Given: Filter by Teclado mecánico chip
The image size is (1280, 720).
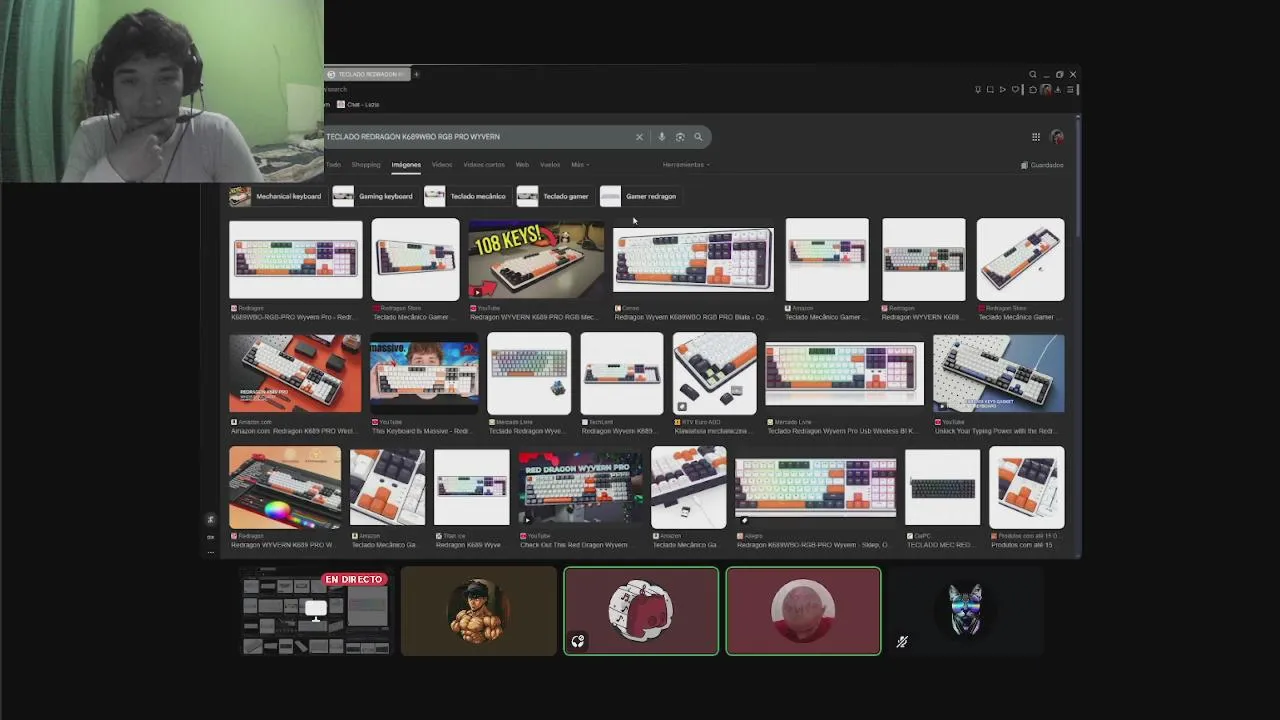Looking at the screenshot, I should click(x=466, y=196).
